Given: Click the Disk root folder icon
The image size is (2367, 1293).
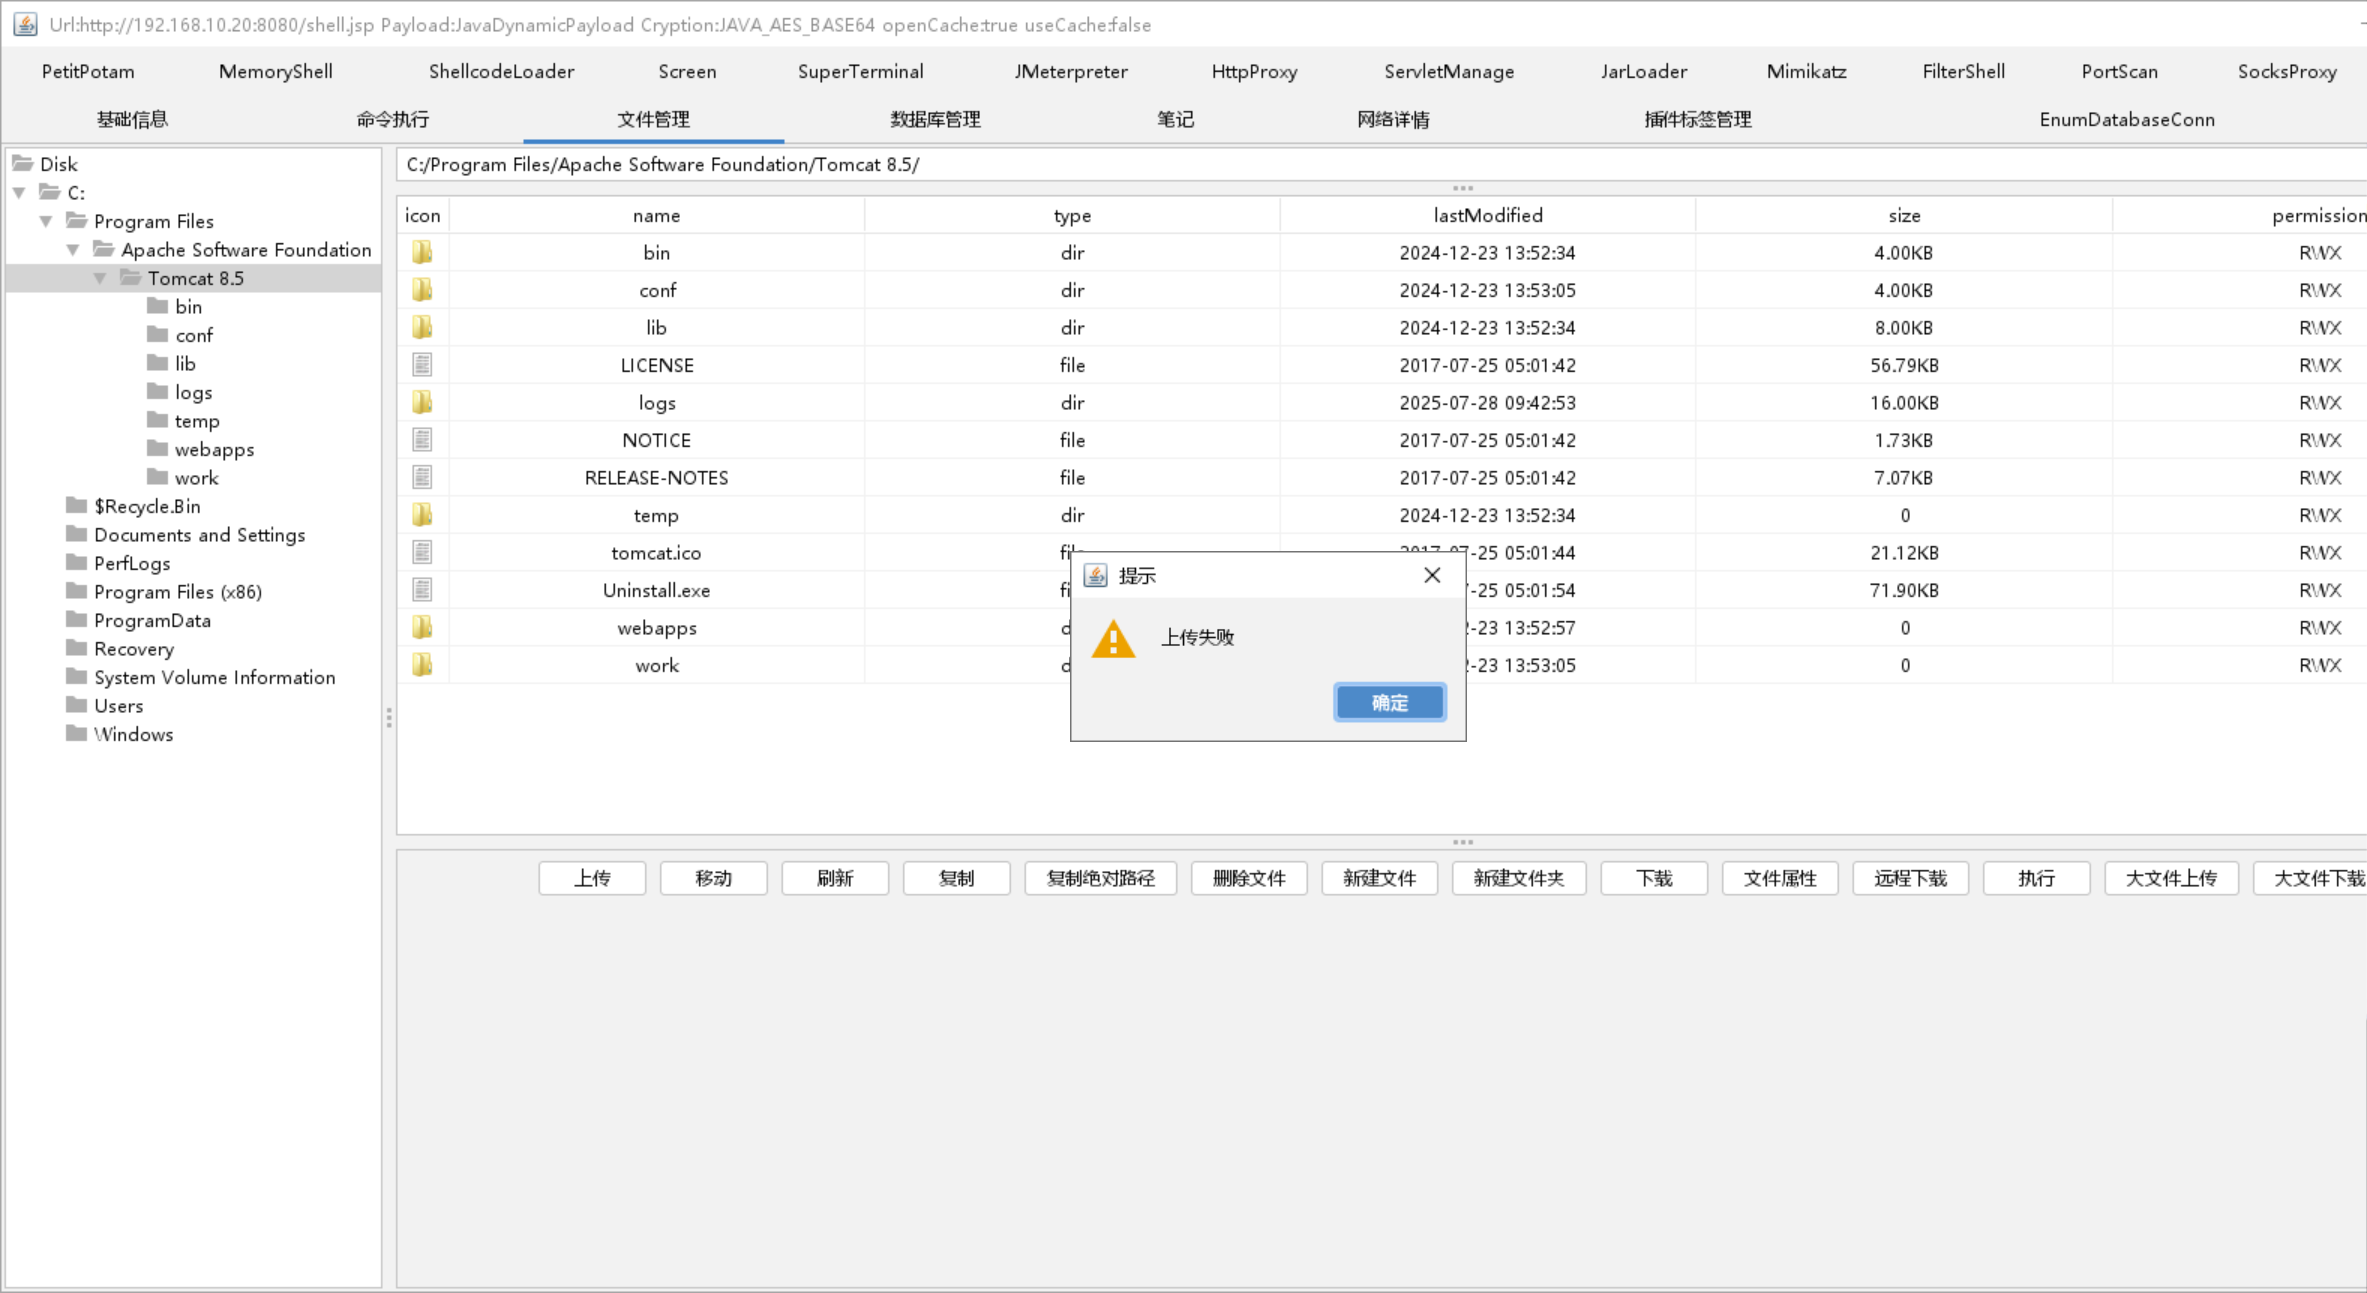Looking at the screenshot, I should coord(23,164).
